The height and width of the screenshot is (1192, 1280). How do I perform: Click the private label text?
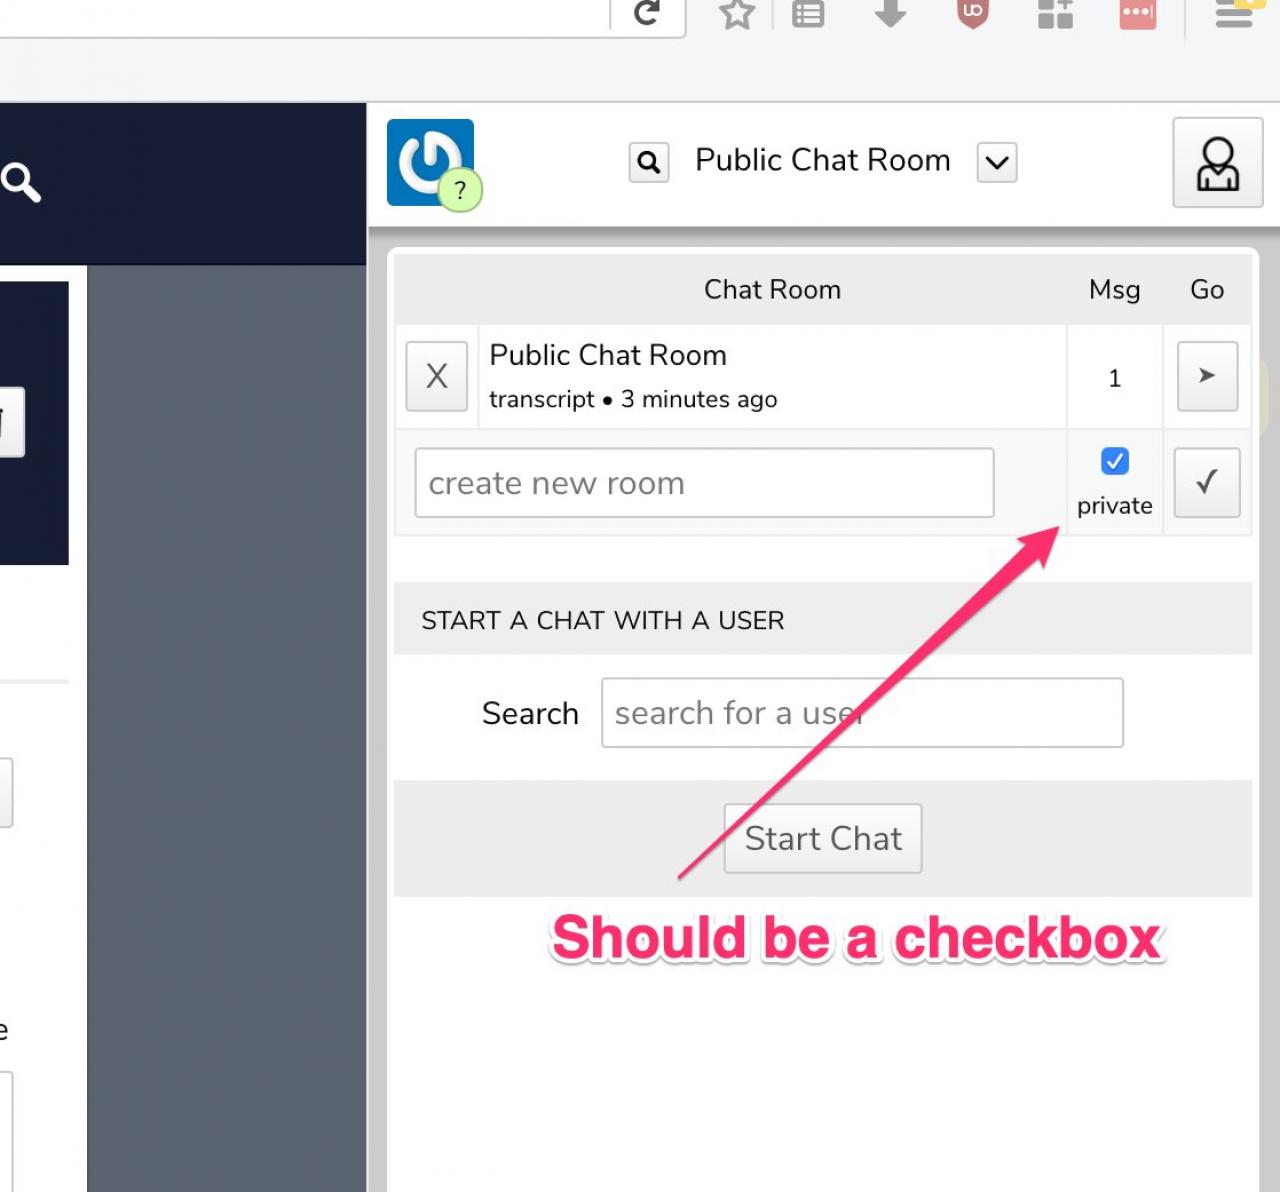(x=1115, y=506)
